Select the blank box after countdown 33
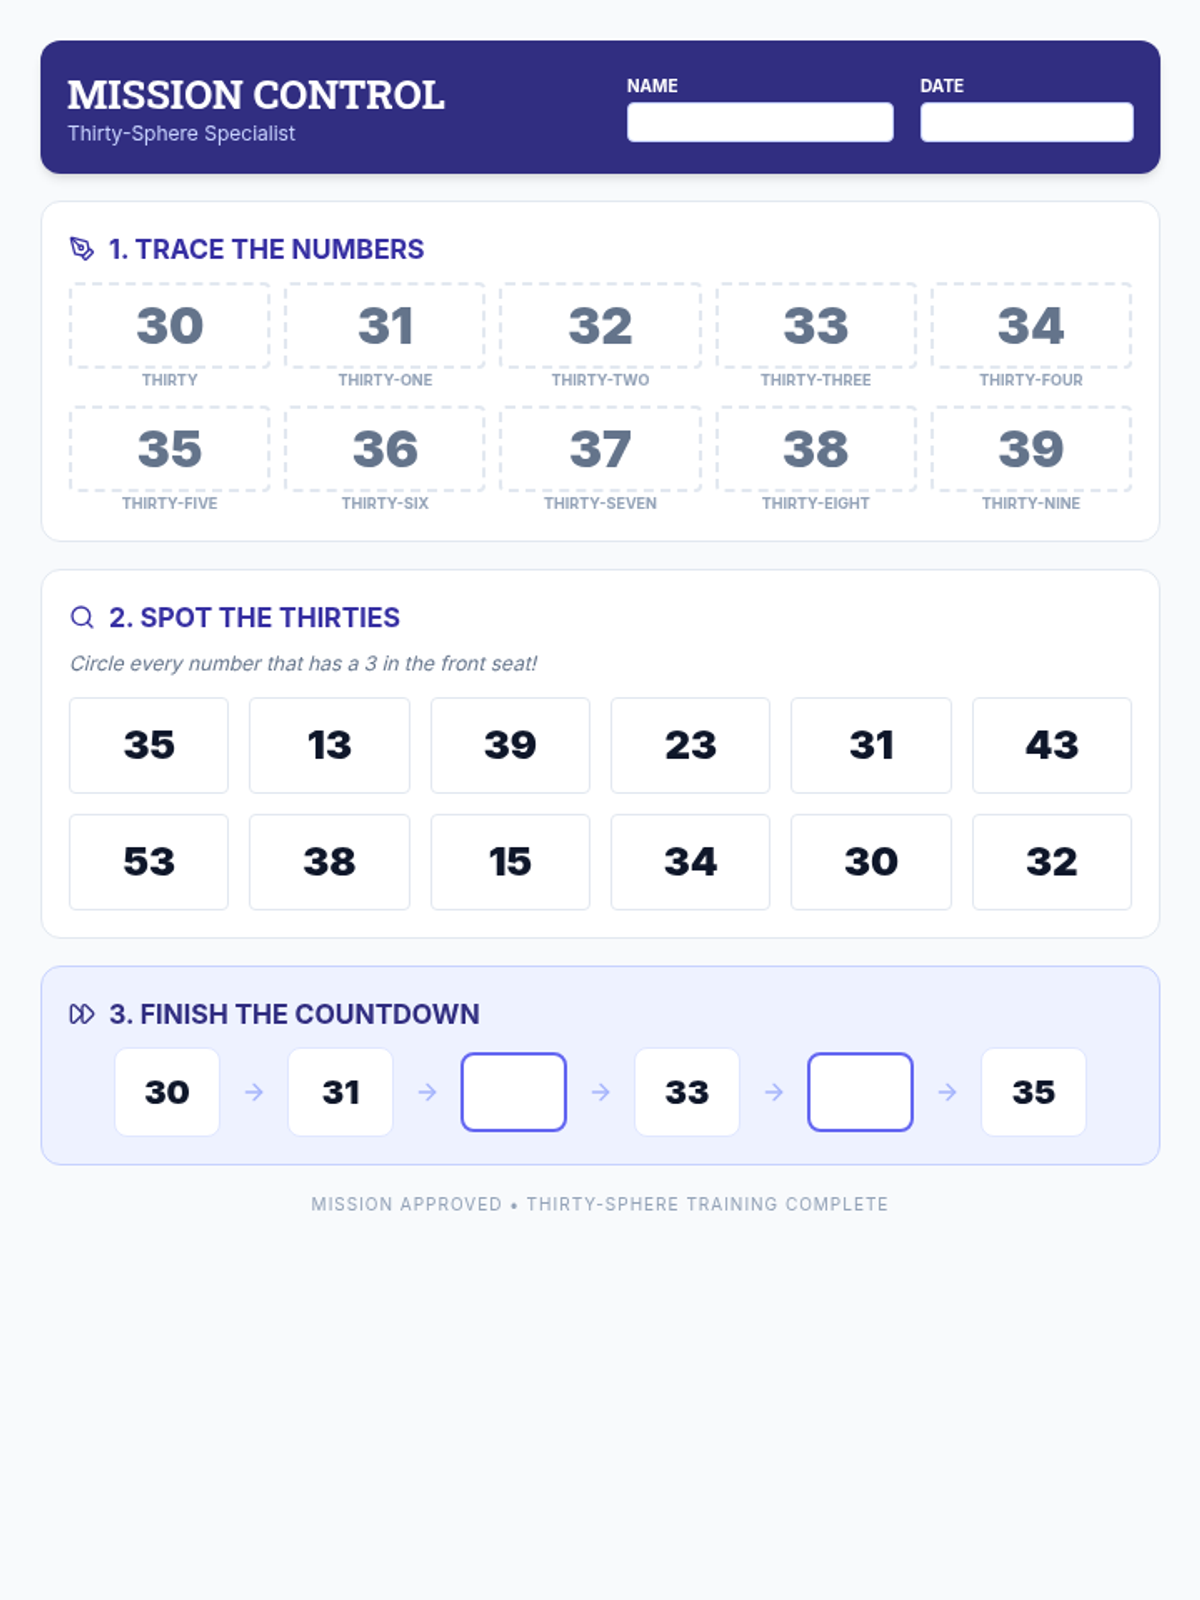The height and width of the screenshot is (1600, 1200). click(860, 1092)
